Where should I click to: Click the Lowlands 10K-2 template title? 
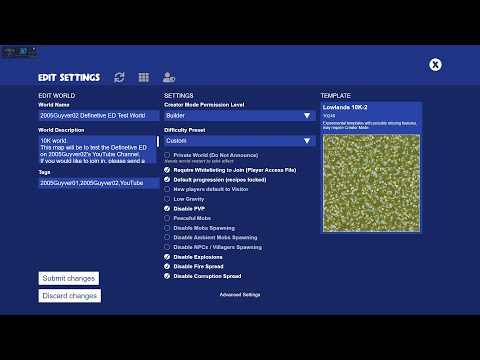[x=345, y=107]
